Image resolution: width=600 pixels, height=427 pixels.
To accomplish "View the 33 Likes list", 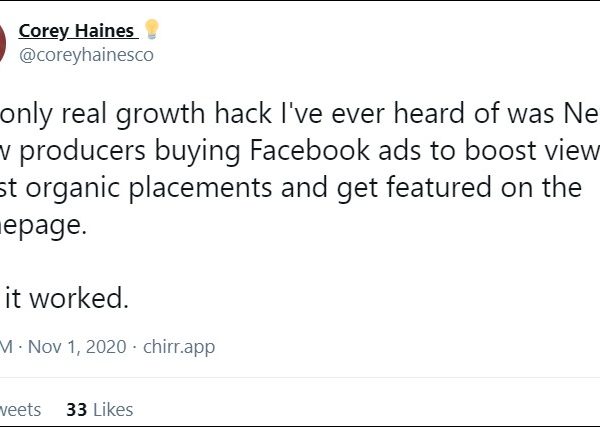I will [x=99, y=409].
